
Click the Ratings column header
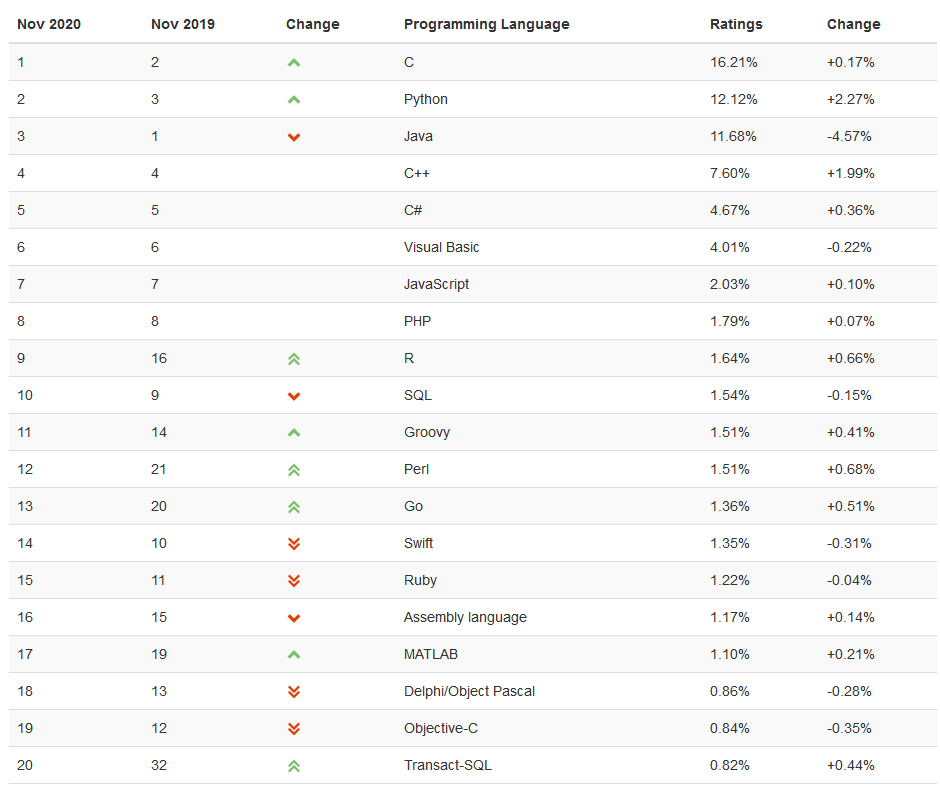736,24
